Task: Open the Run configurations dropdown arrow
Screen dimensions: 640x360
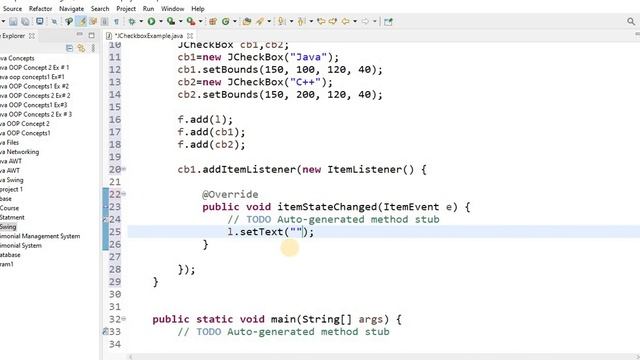Action: pyautogui.click(x=161, y=22)
